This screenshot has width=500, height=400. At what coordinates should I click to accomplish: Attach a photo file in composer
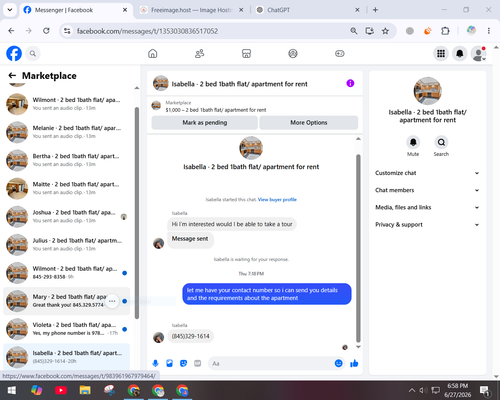pos(169,363)
